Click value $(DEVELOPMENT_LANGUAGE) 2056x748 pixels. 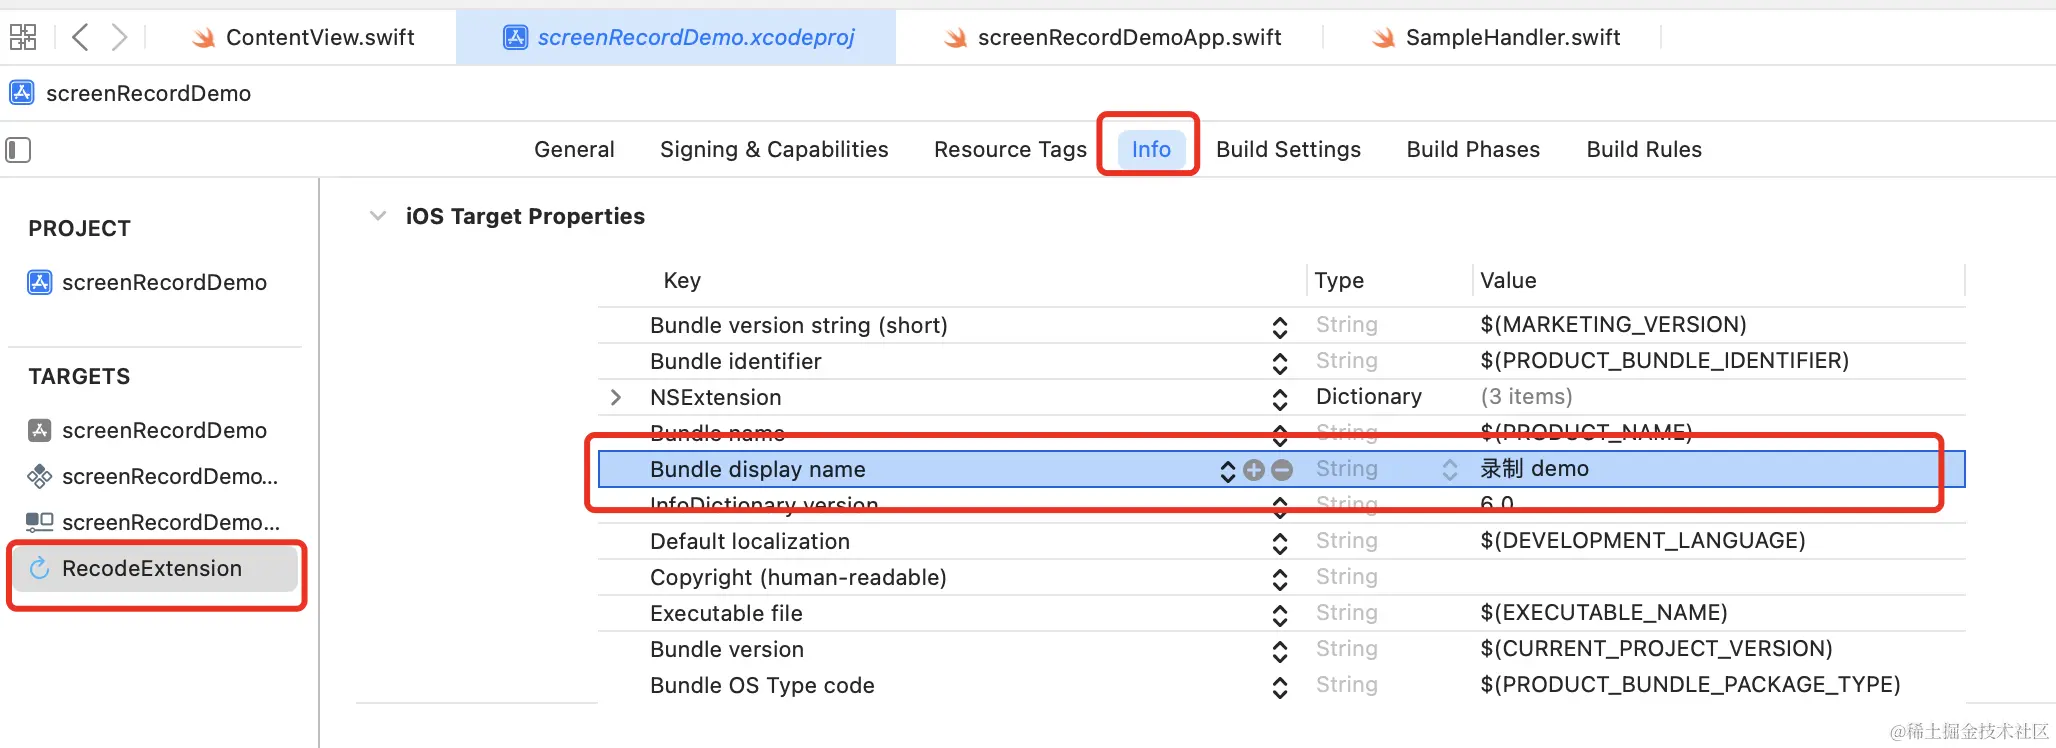1643,541
